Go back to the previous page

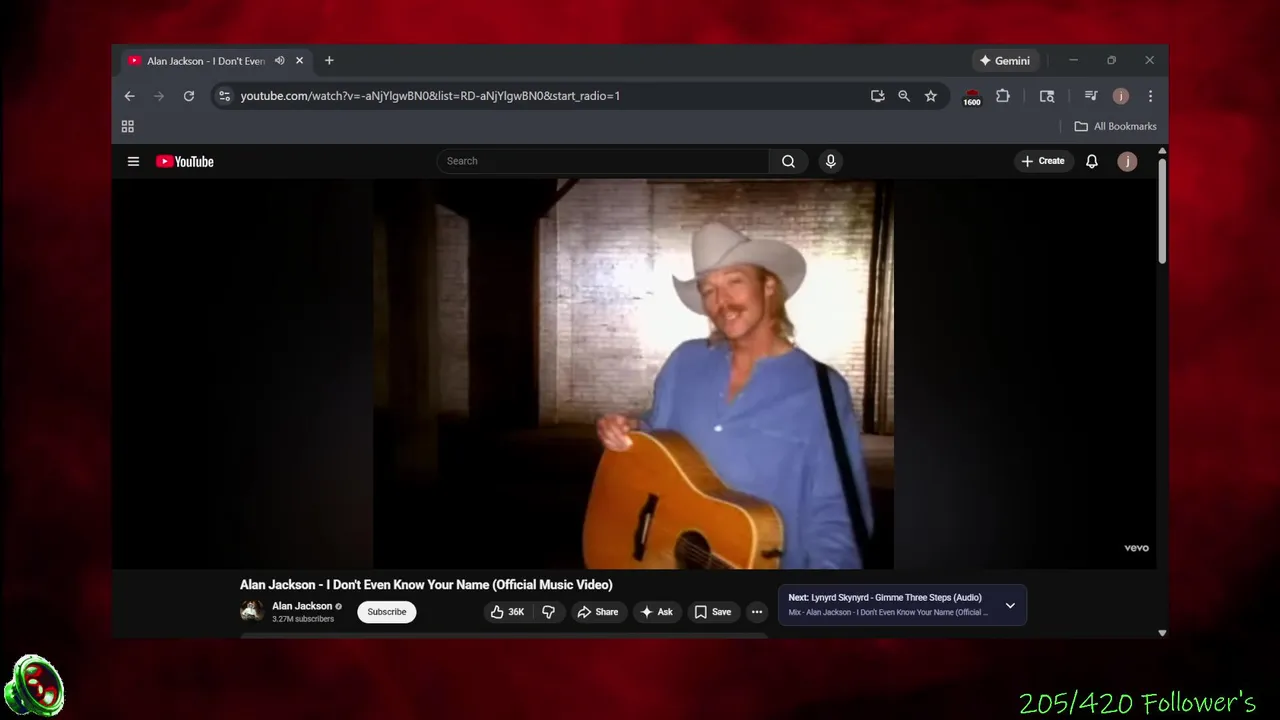129,96
